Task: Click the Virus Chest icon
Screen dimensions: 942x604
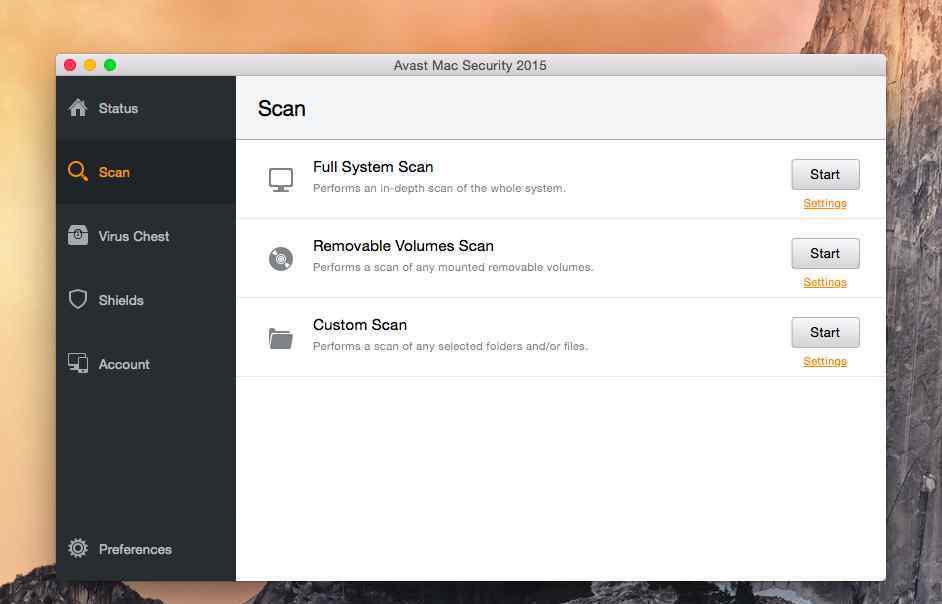Action: pos(77,236)
